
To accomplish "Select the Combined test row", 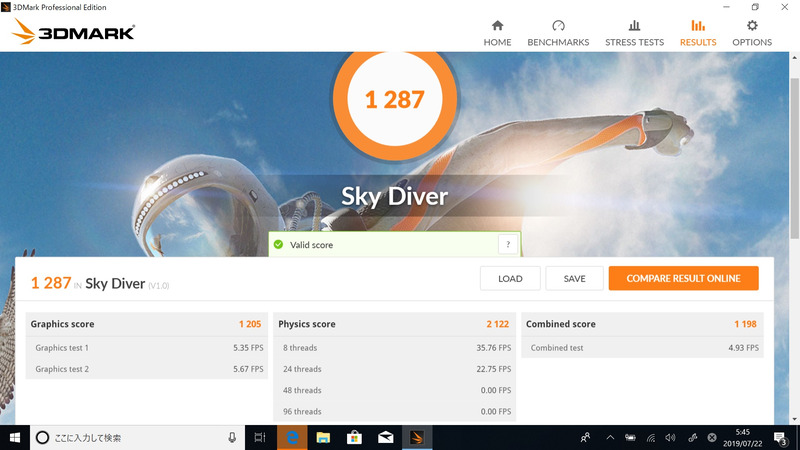I will tap(642, 347).
